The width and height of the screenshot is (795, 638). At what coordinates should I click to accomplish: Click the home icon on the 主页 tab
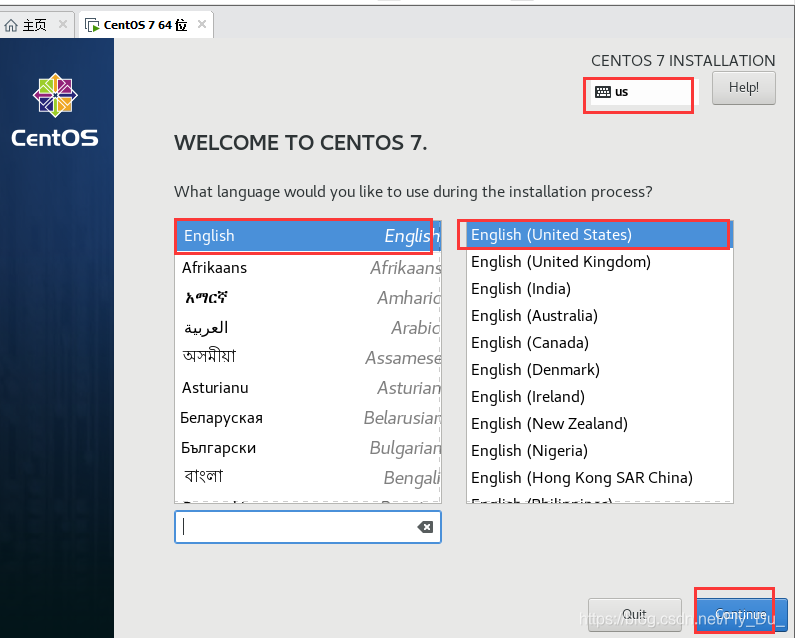tap(11, 25)
